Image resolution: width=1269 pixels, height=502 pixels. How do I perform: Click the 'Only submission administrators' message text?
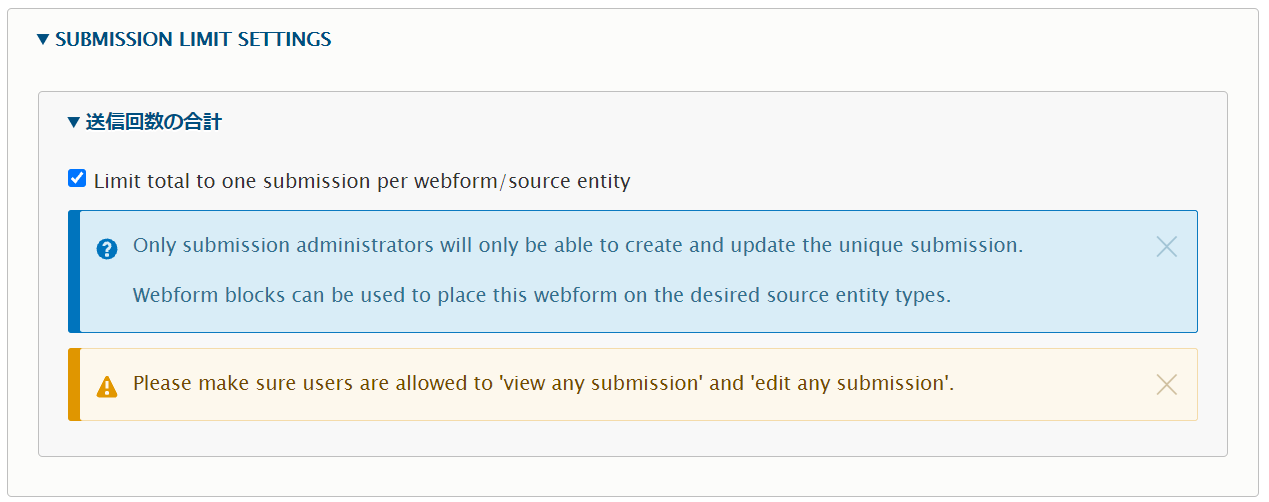(578, 246)
